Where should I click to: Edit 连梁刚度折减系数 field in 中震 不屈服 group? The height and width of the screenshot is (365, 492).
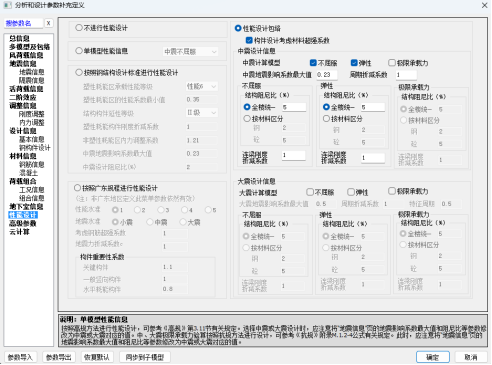tap(294, 155)
